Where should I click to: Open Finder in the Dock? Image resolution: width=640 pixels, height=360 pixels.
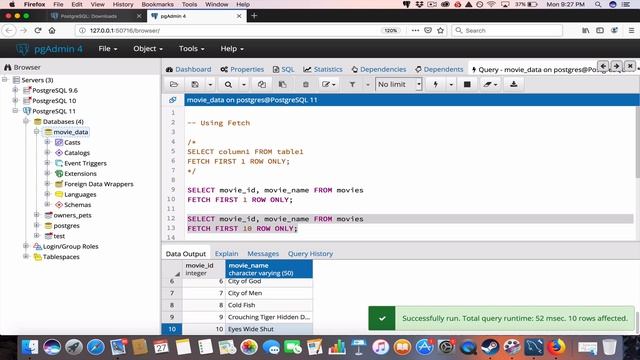tap(30, 347)
